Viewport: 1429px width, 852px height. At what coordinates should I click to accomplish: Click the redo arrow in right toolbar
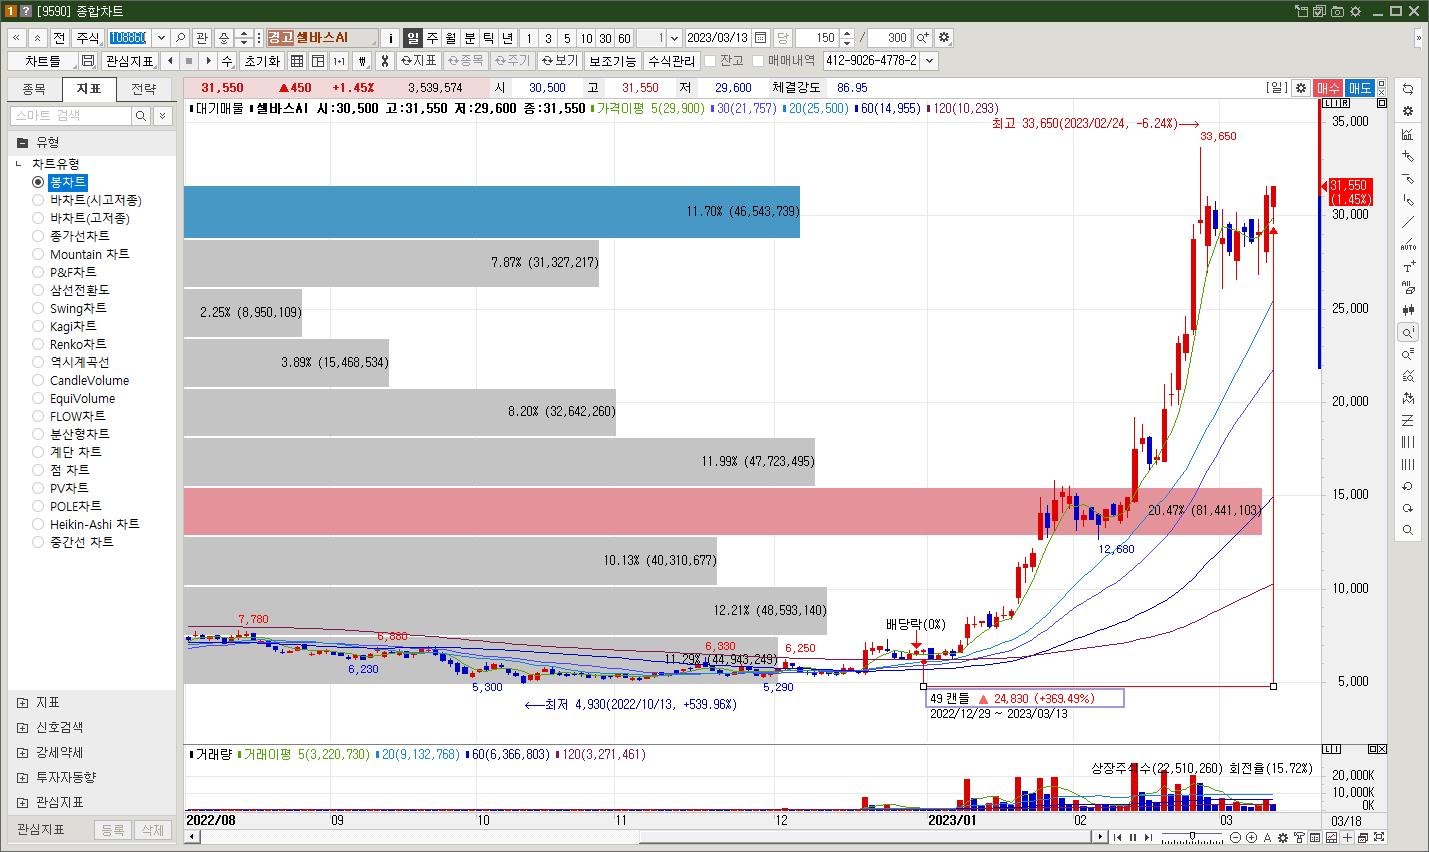click(1408, 508)
